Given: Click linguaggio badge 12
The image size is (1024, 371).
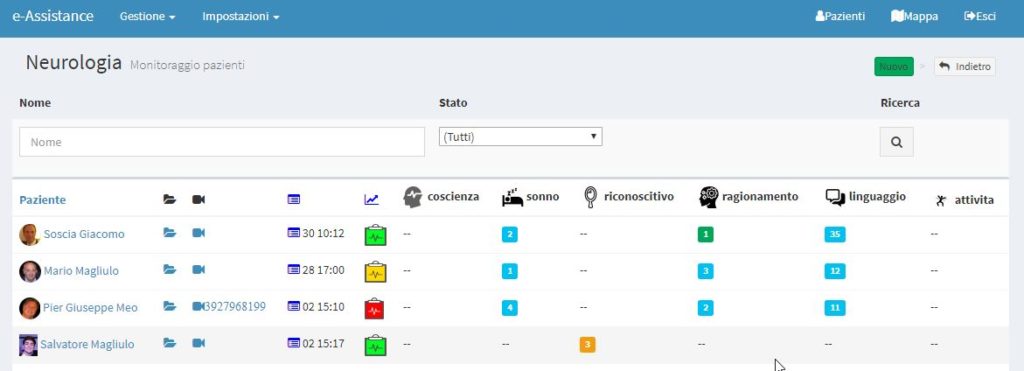Looking at the screenshot, I should click(x=835, y=271).
